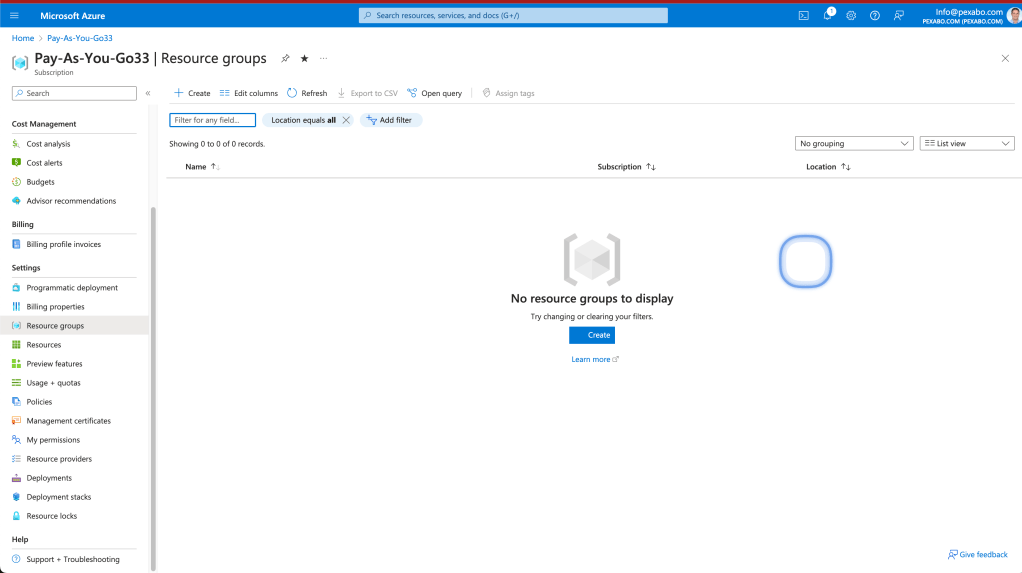Viewport: 1022px width, 573px height.
Task: Open the feedback icon in top bar
Action: (899, 16)
